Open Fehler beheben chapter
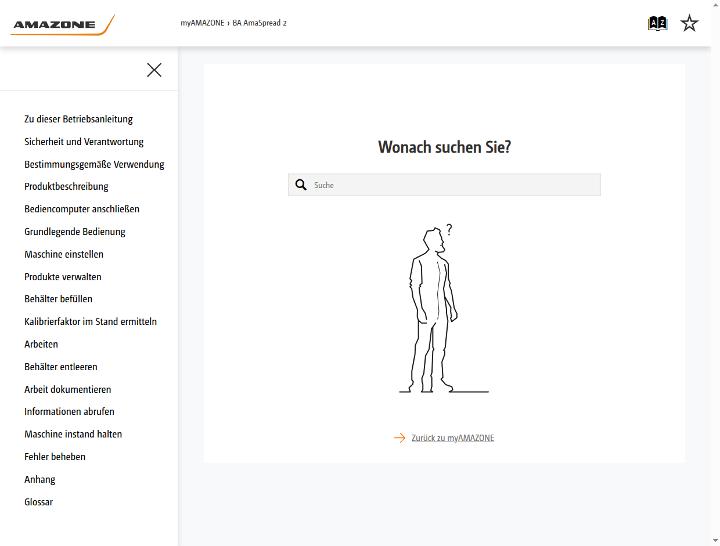Screen dimensions: 720x546 point(55,456)
